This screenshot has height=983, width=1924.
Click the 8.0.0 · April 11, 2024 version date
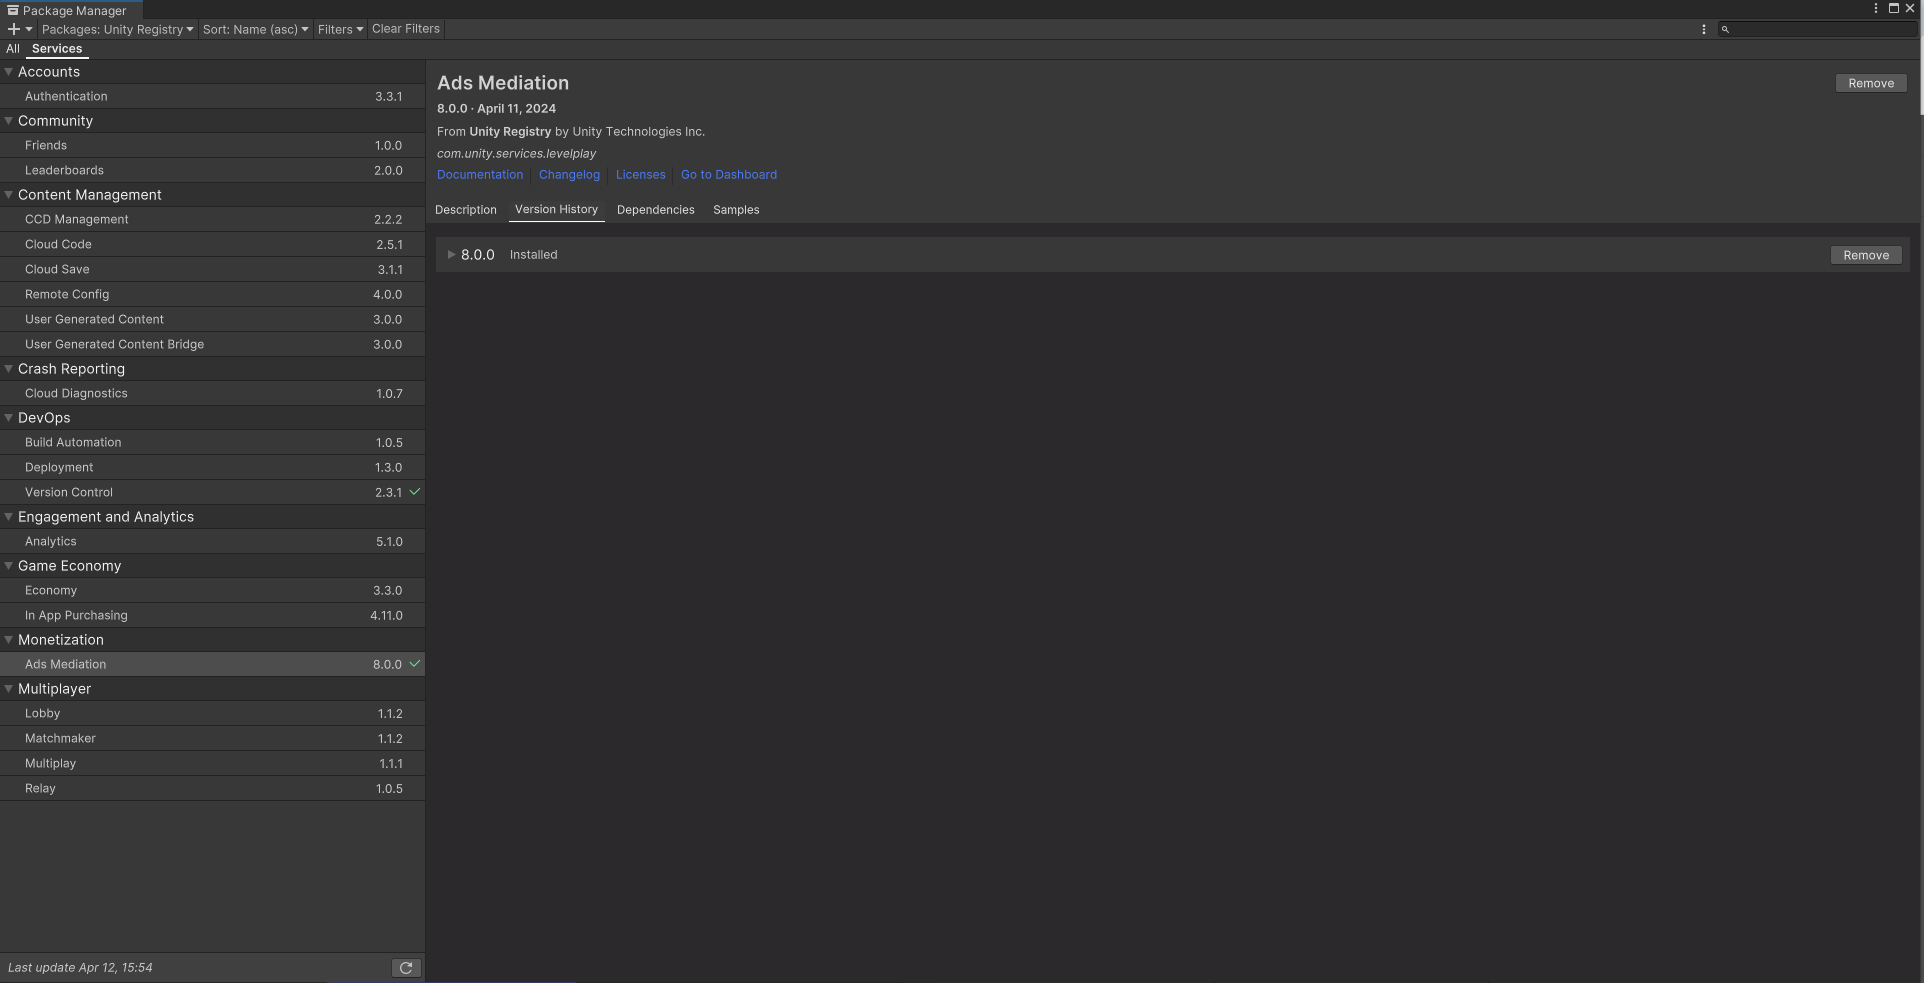(x=496, y=109)
